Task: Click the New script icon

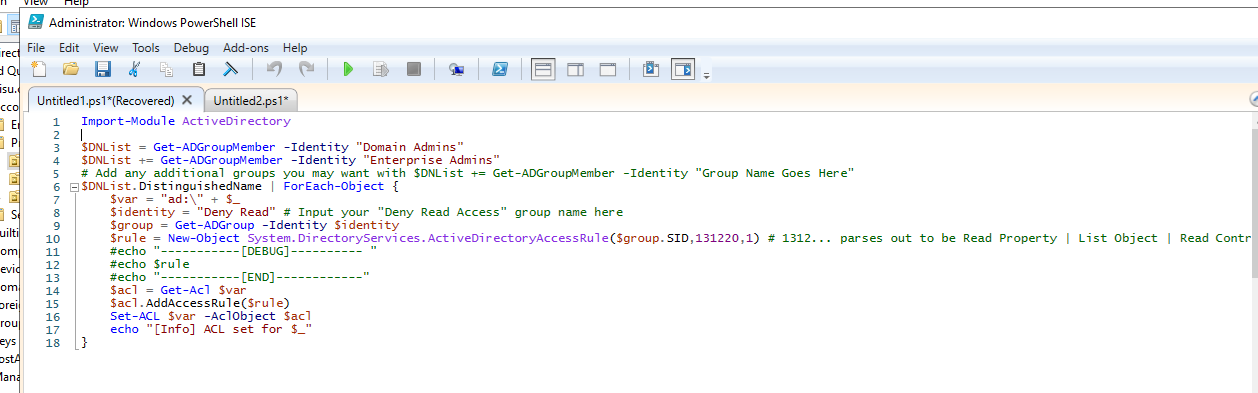Action: coord(39,69)
